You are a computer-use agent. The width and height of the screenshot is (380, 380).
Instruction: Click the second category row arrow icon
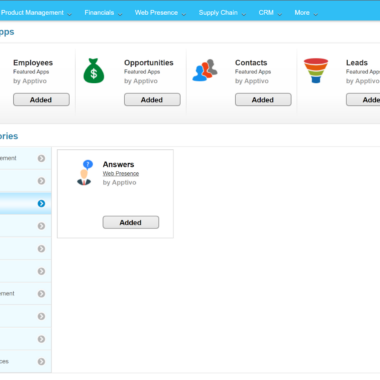click(x=41, y=181)
